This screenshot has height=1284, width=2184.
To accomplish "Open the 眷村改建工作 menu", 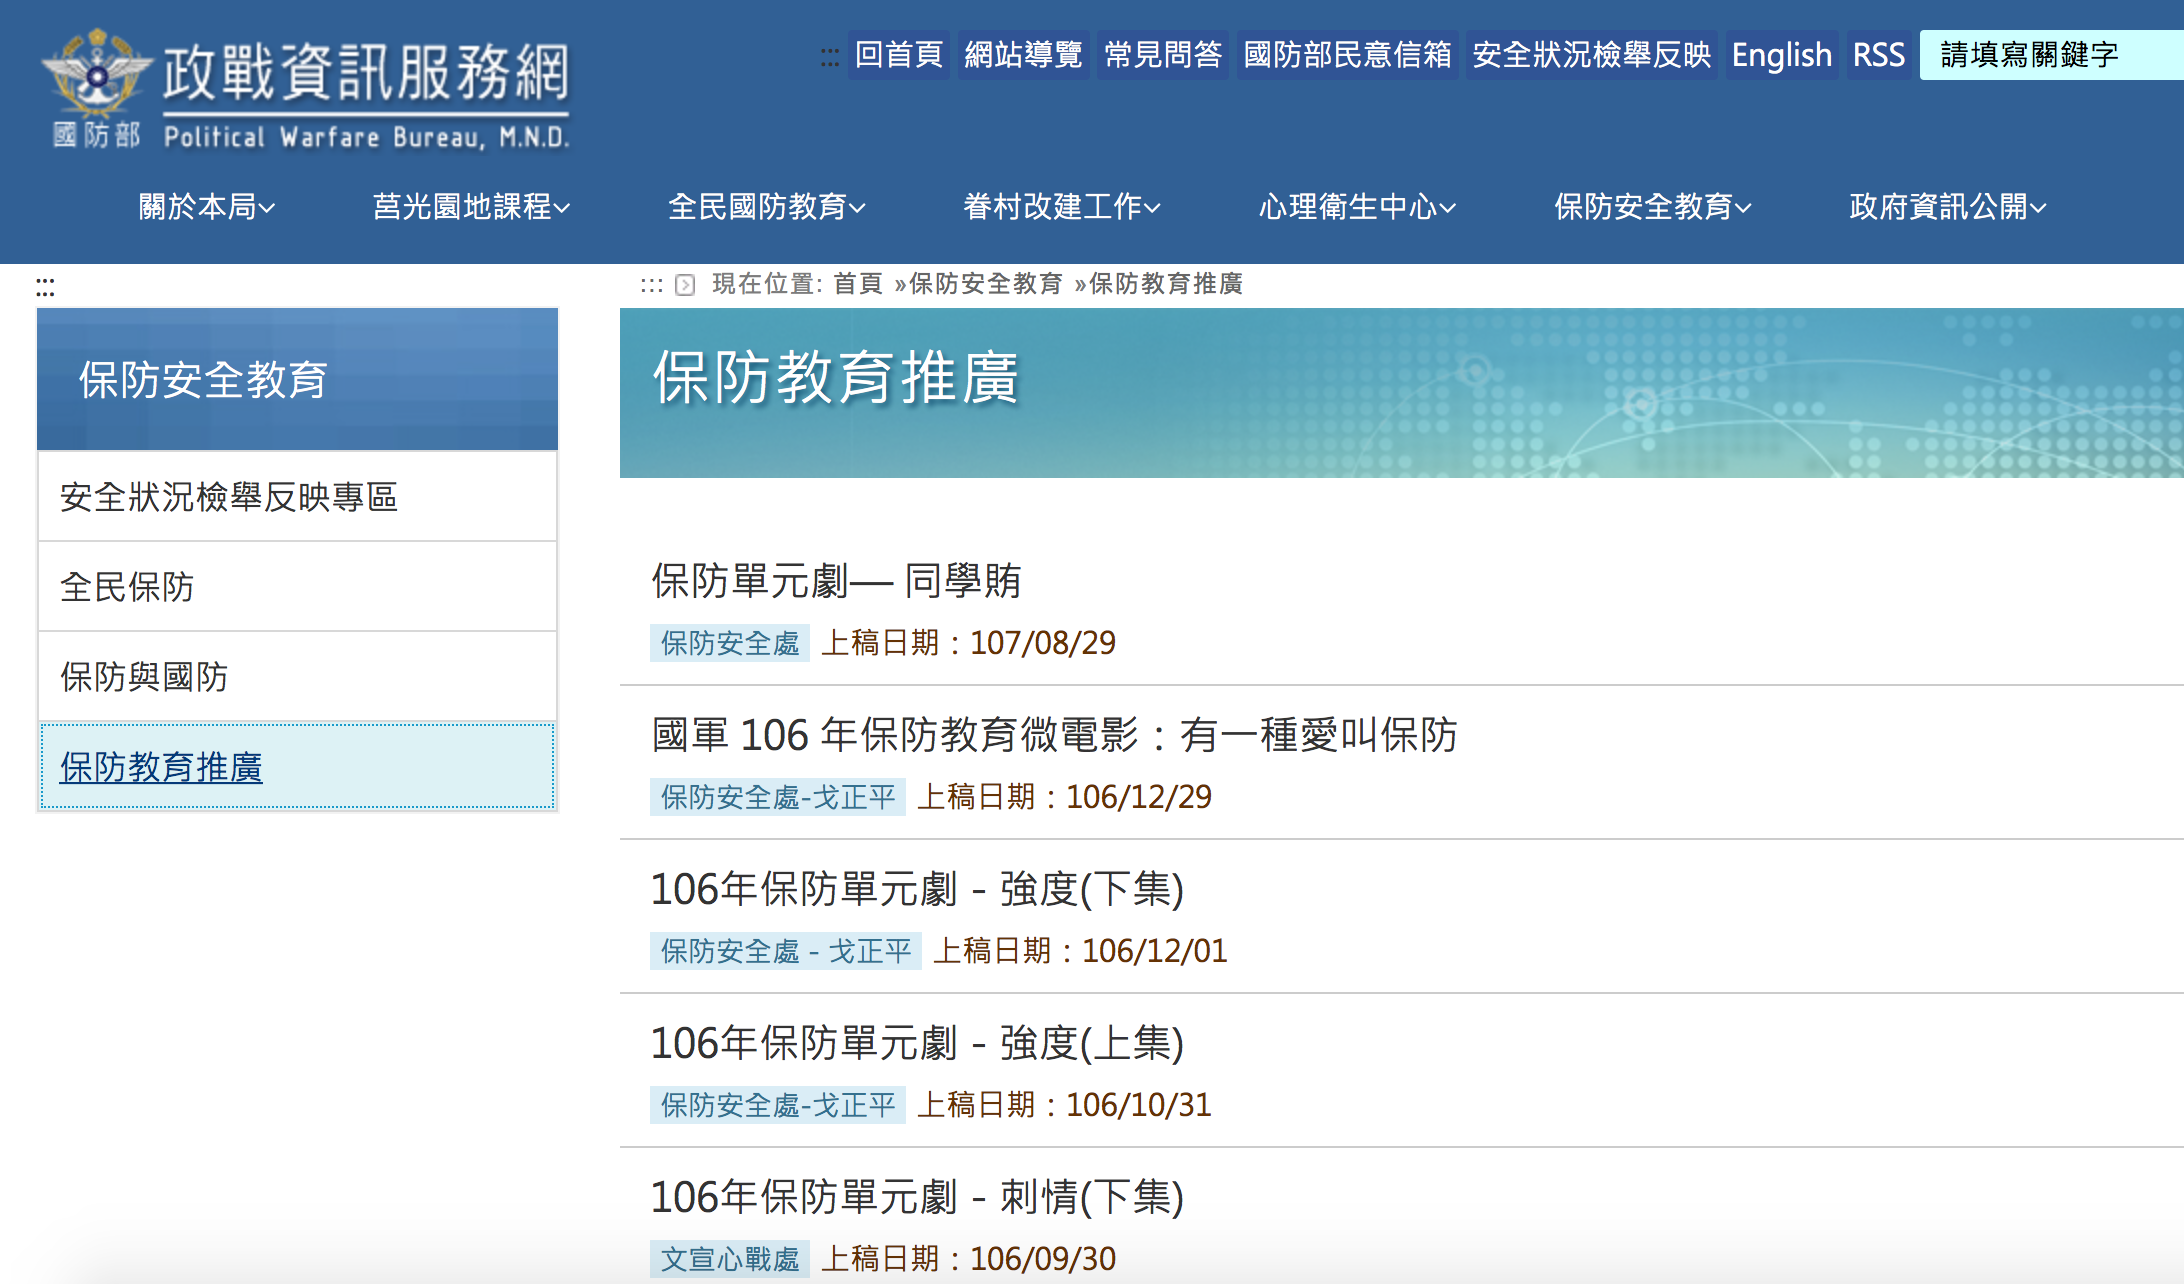I will (x=1061, y=207).
